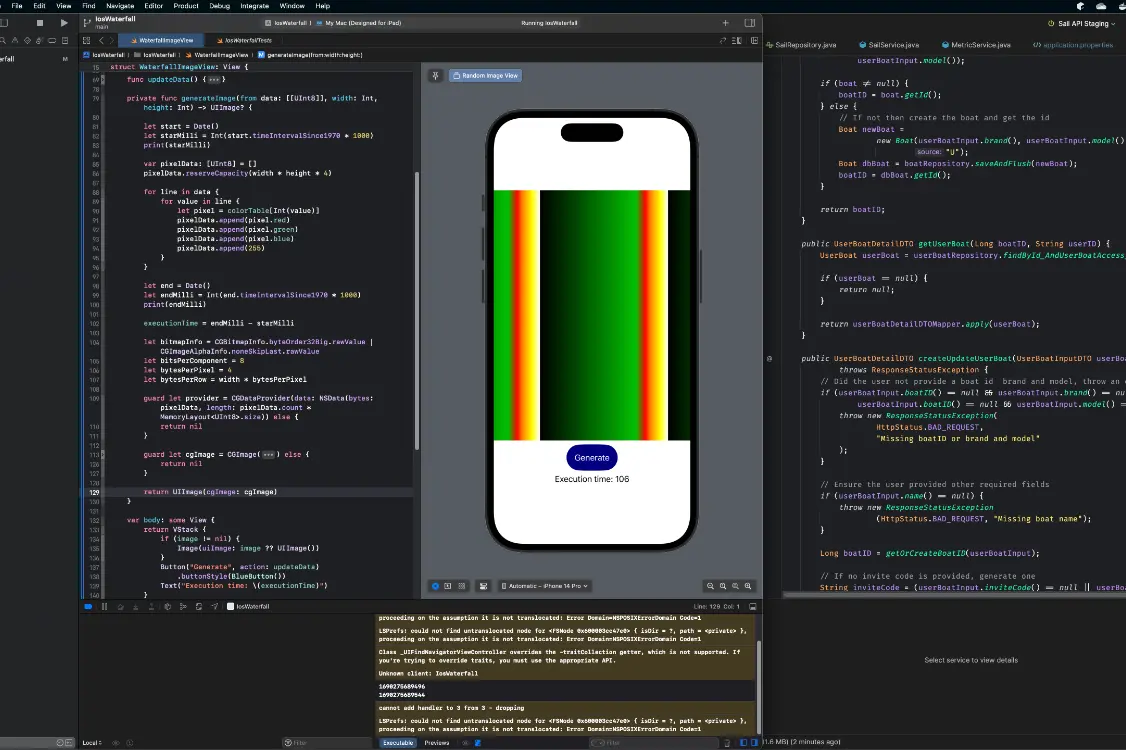The width and height of the screenshot is (1126, 750).
Task: Switch to the IosWaterfallTests editor tab
Action: tap(244, 40)
